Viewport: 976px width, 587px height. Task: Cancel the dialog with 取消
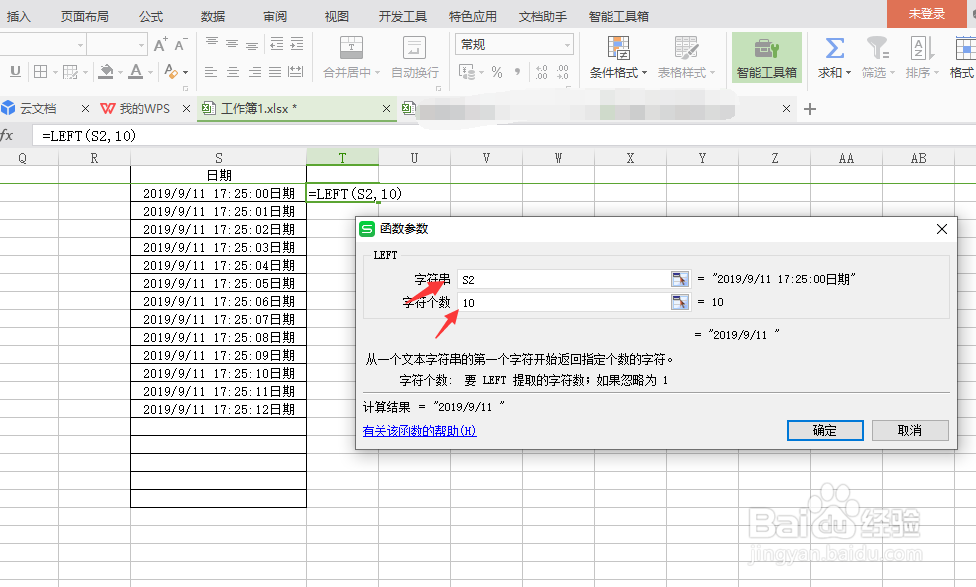point(910,430)
